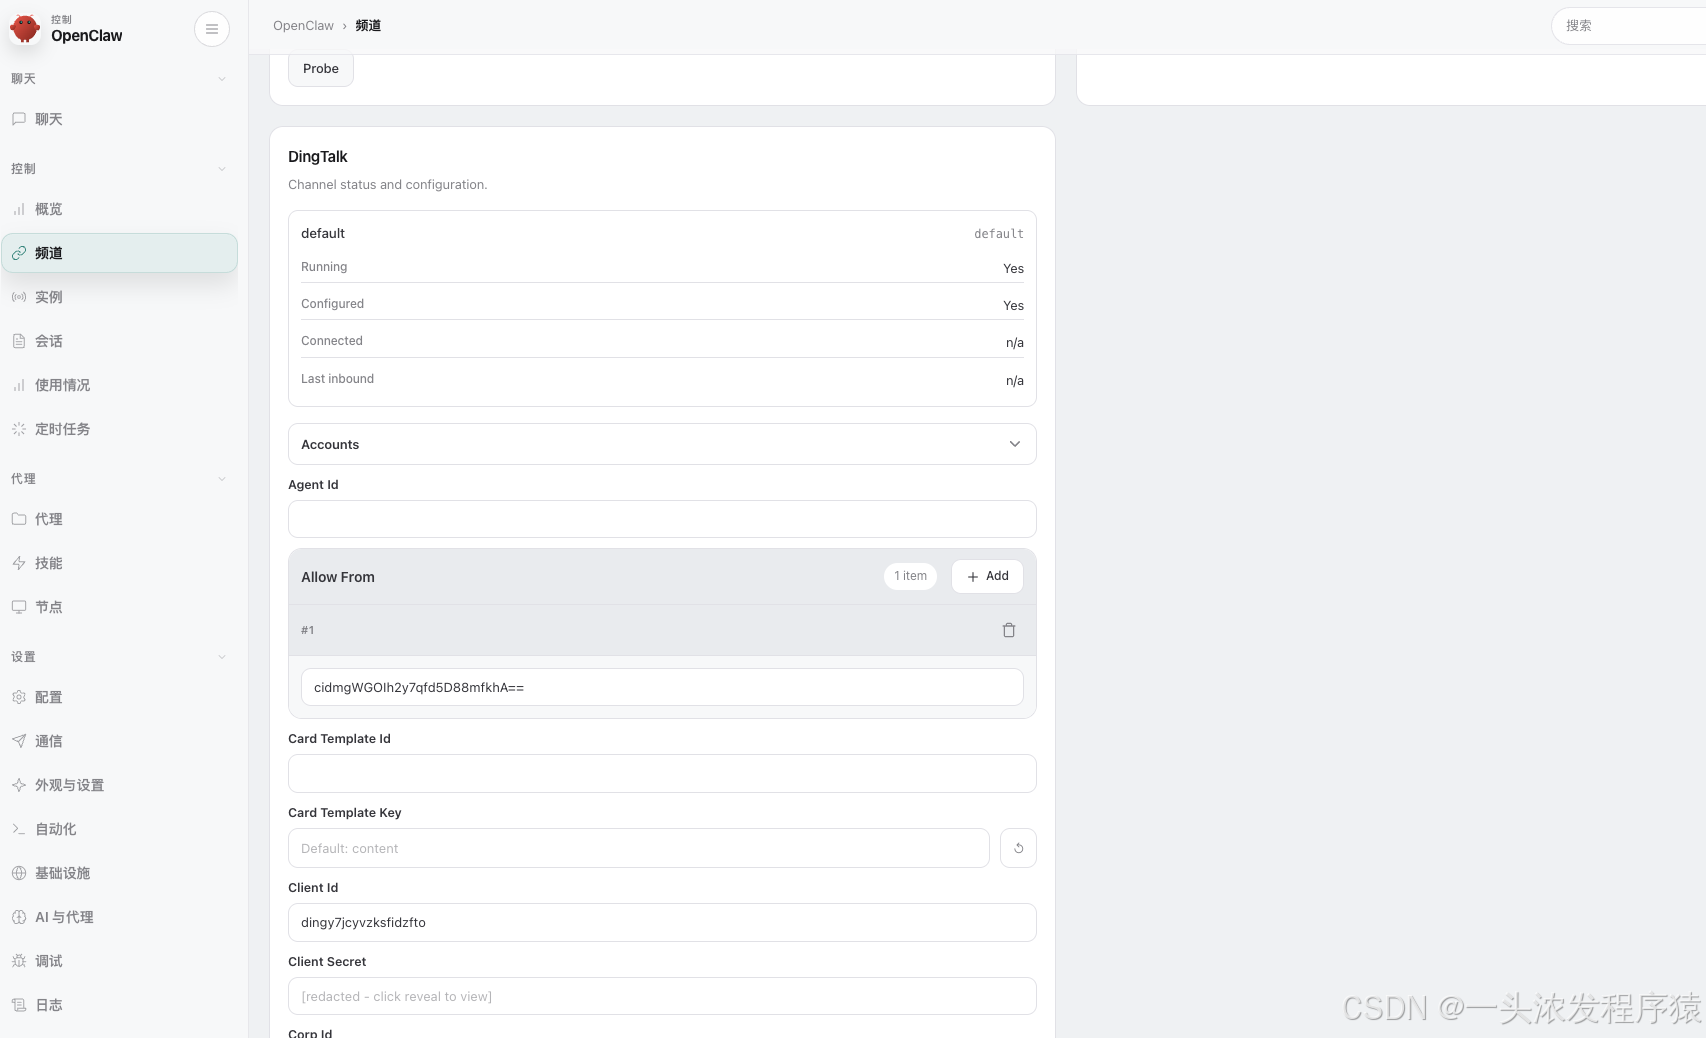The width and height of the screenshot is (1706, 1038).
Task: Add a new Allow From item
Action: point(987,576)
